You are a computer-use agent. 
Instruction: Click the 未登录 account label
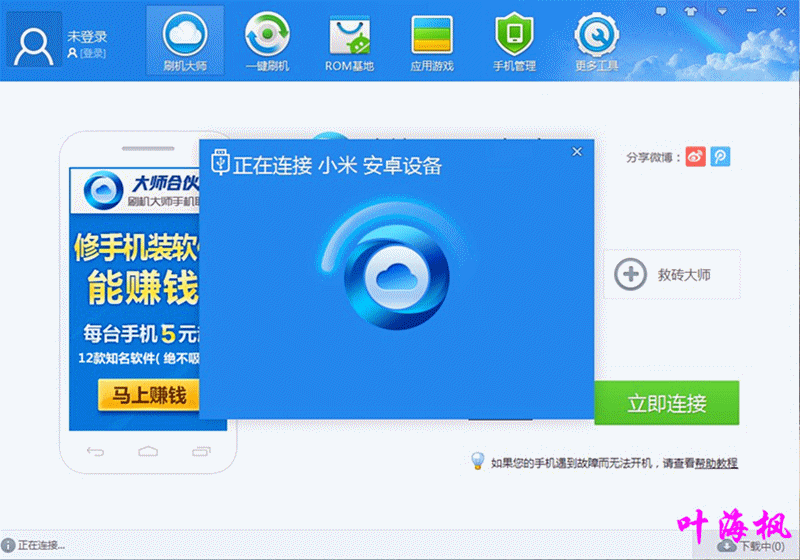(87, 37)
